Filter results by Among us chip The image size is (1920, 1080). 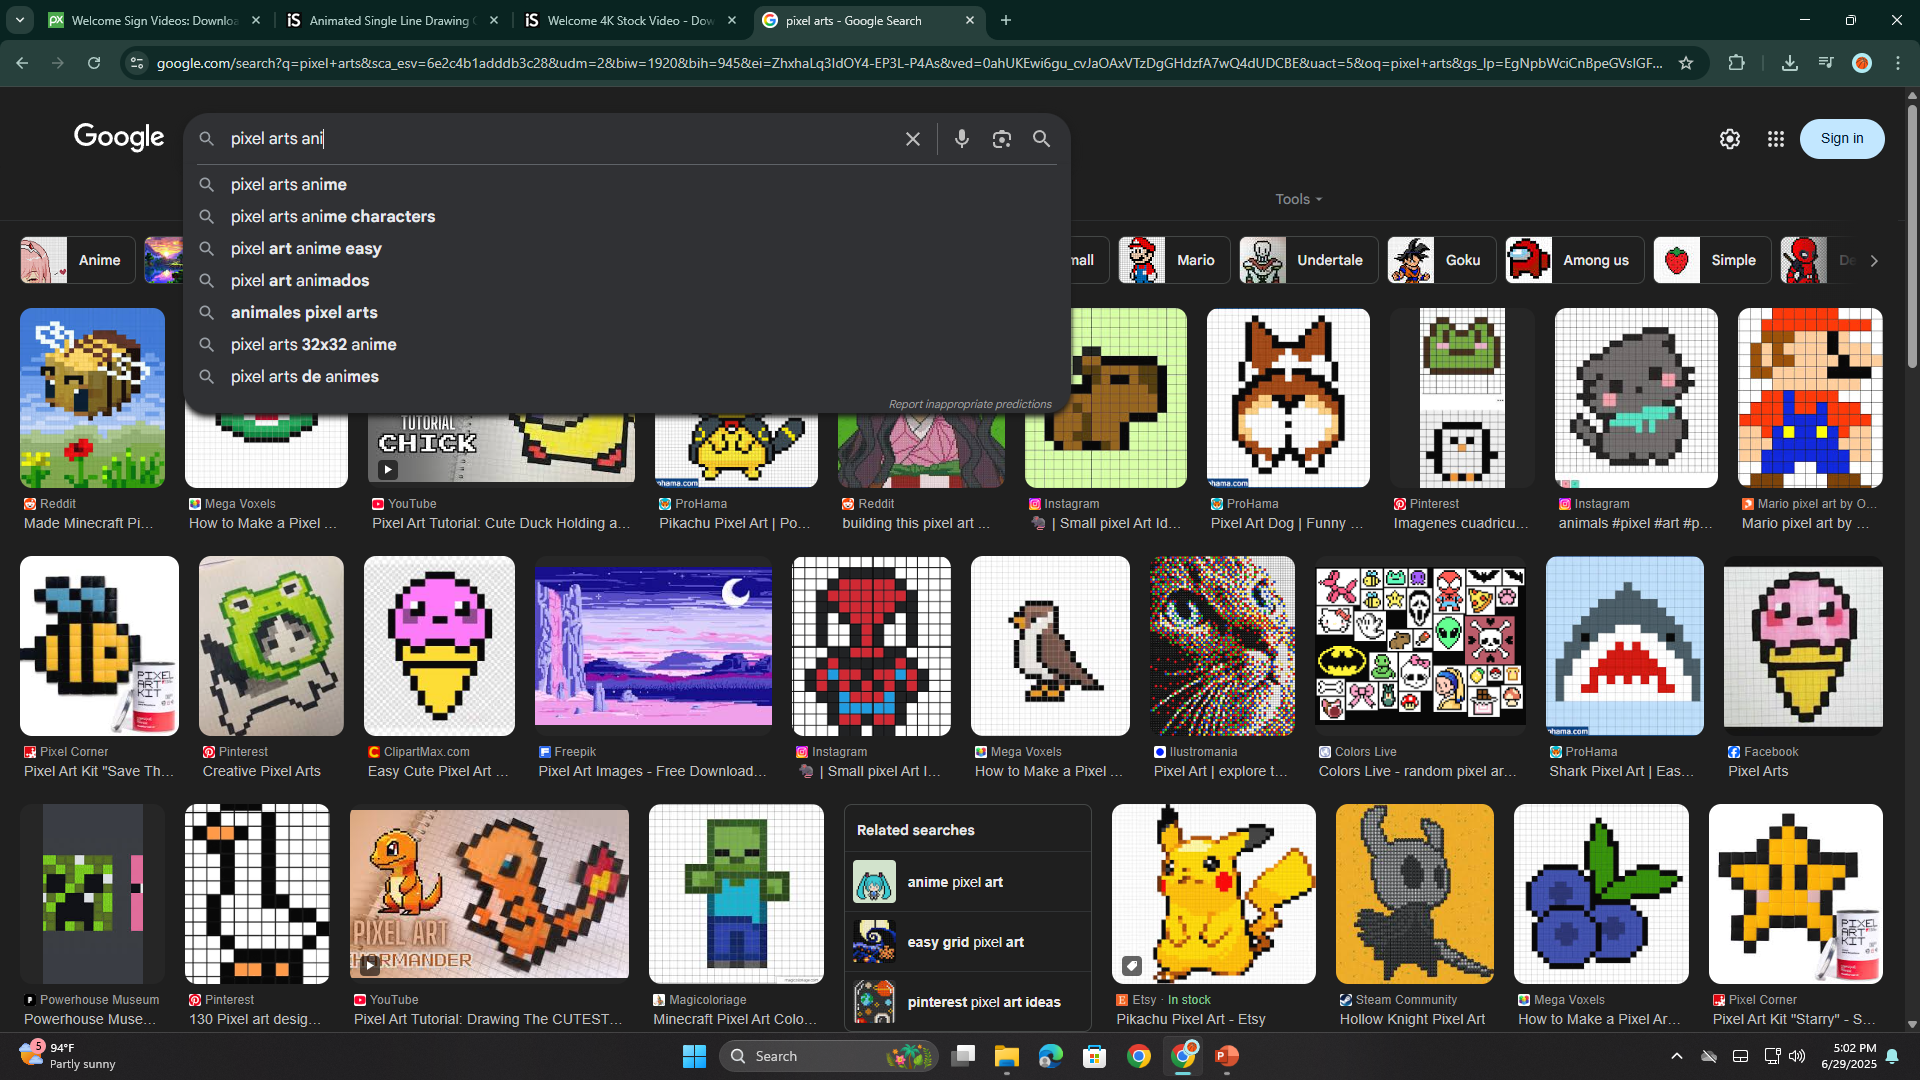click(x=1574, y=260)
